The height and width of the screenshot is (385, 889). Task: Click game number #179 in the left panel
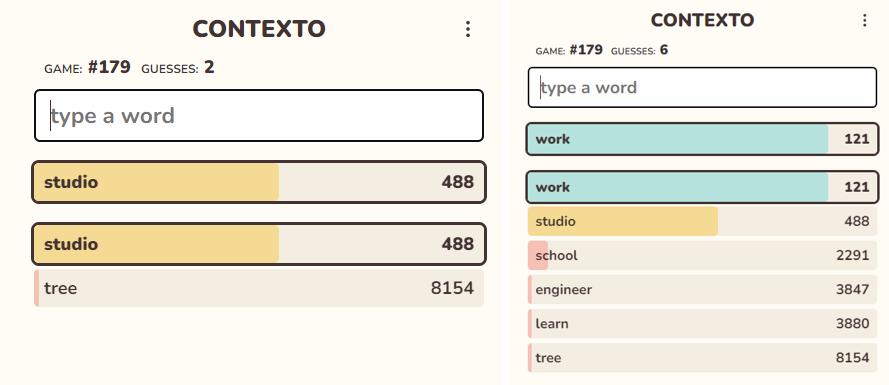109,67
